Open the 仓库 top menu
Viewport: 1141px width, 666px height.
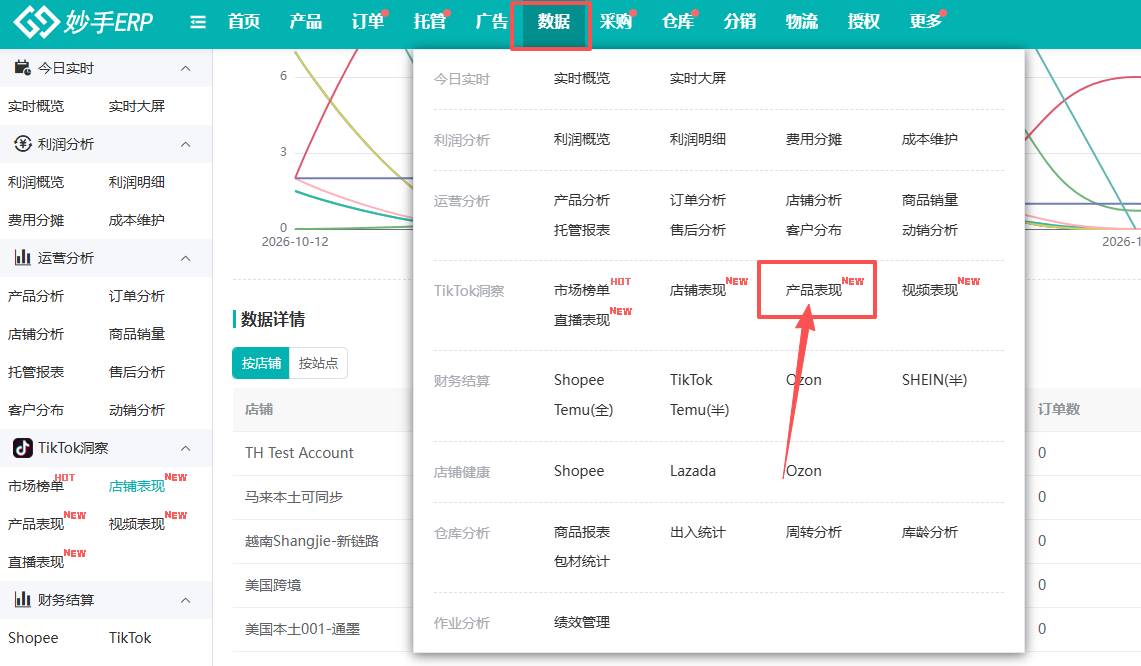tap(677, 22)
